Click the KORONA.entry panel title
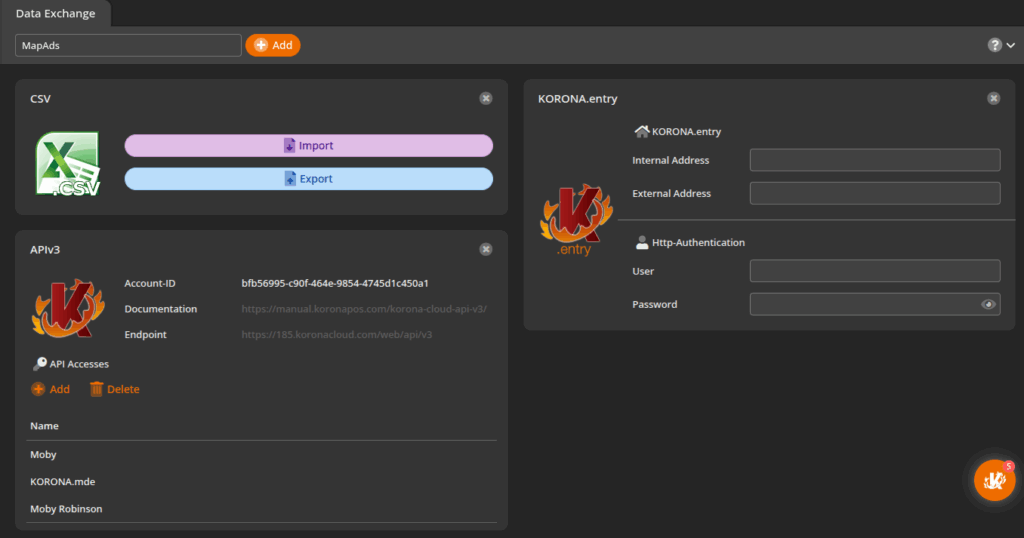This screenshot has height=538, width=1024. [x=577, y=99]
